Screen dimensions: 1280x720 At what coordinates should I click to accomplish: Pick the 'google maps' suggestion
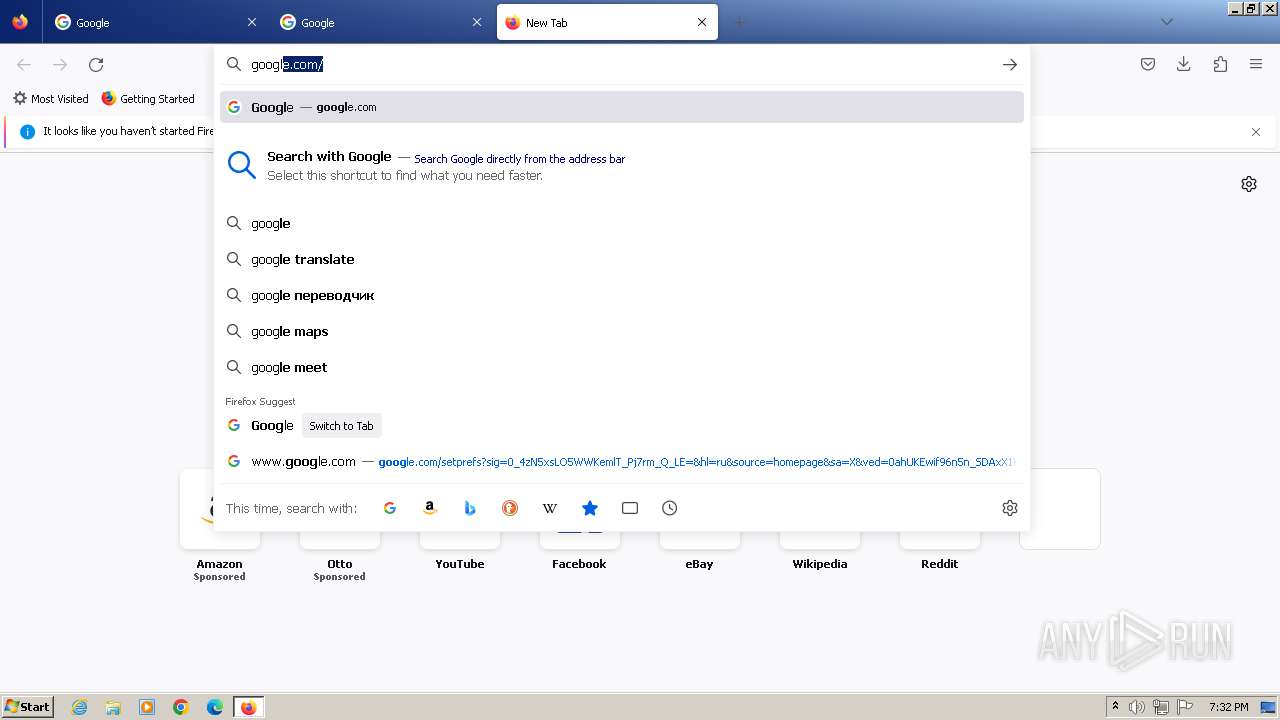point(622,331)
